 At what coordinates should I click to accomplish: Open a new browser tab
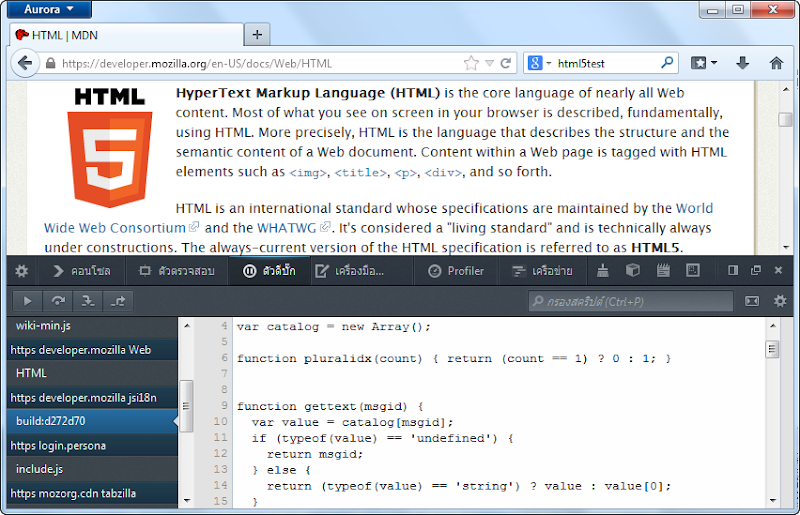click(x=257, y=35)
